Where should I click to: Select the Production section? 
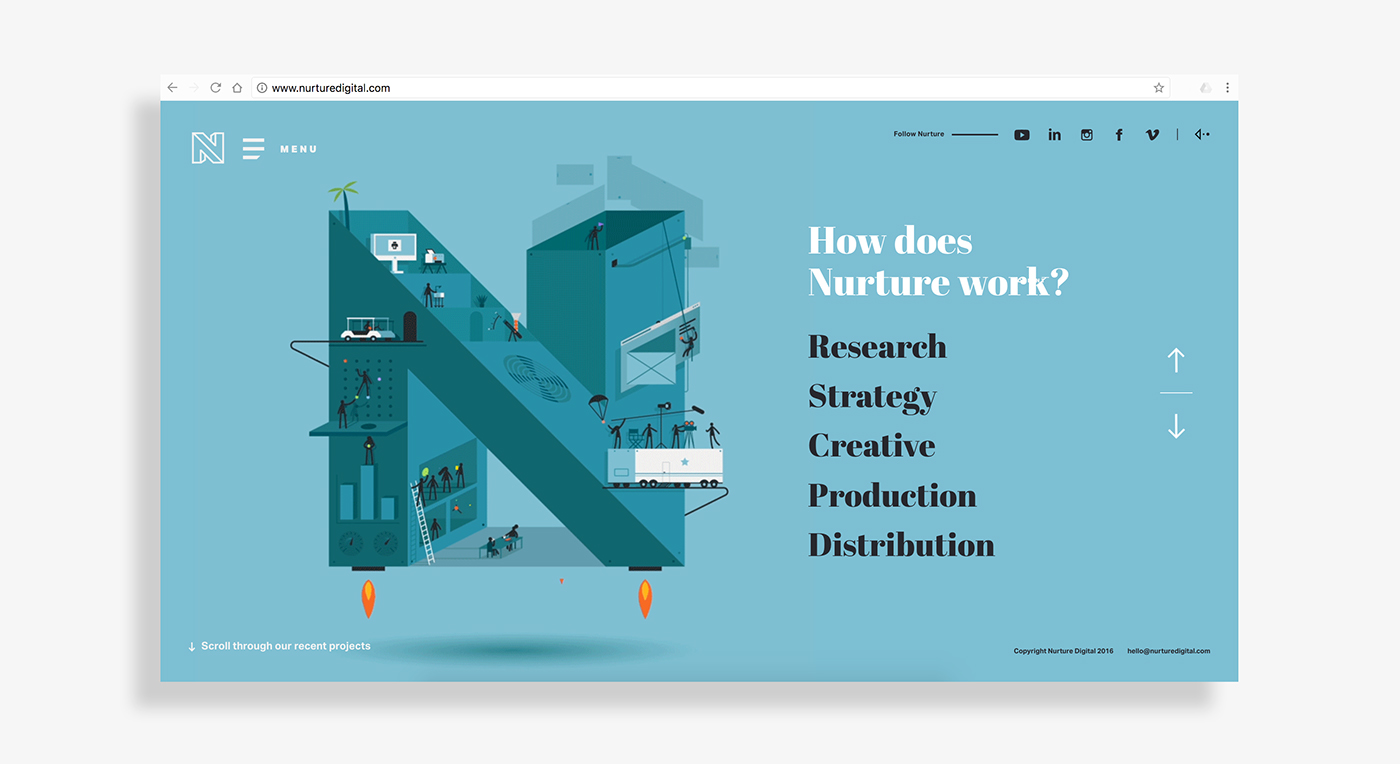click(x=892, y=495)
